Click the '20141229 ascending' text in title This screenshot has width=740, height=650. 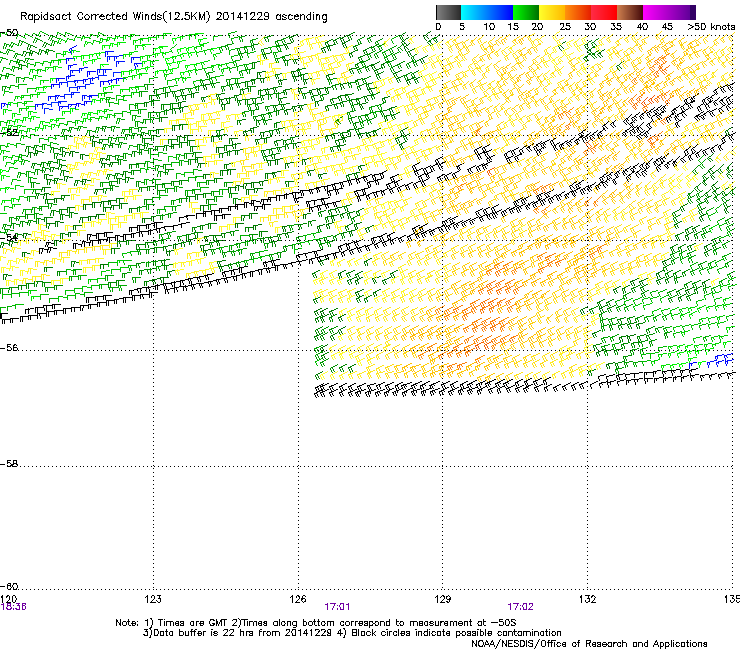(271, 17)
